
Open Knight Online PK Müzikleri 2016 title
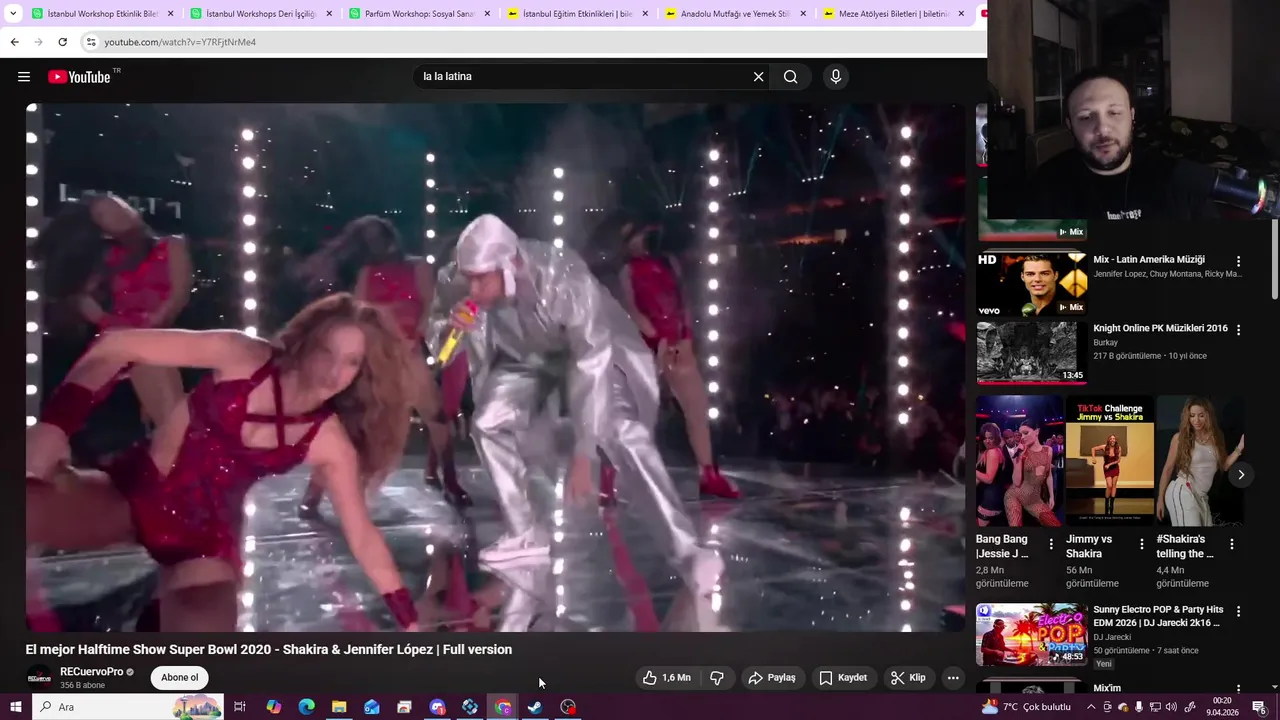[1160, 329]
